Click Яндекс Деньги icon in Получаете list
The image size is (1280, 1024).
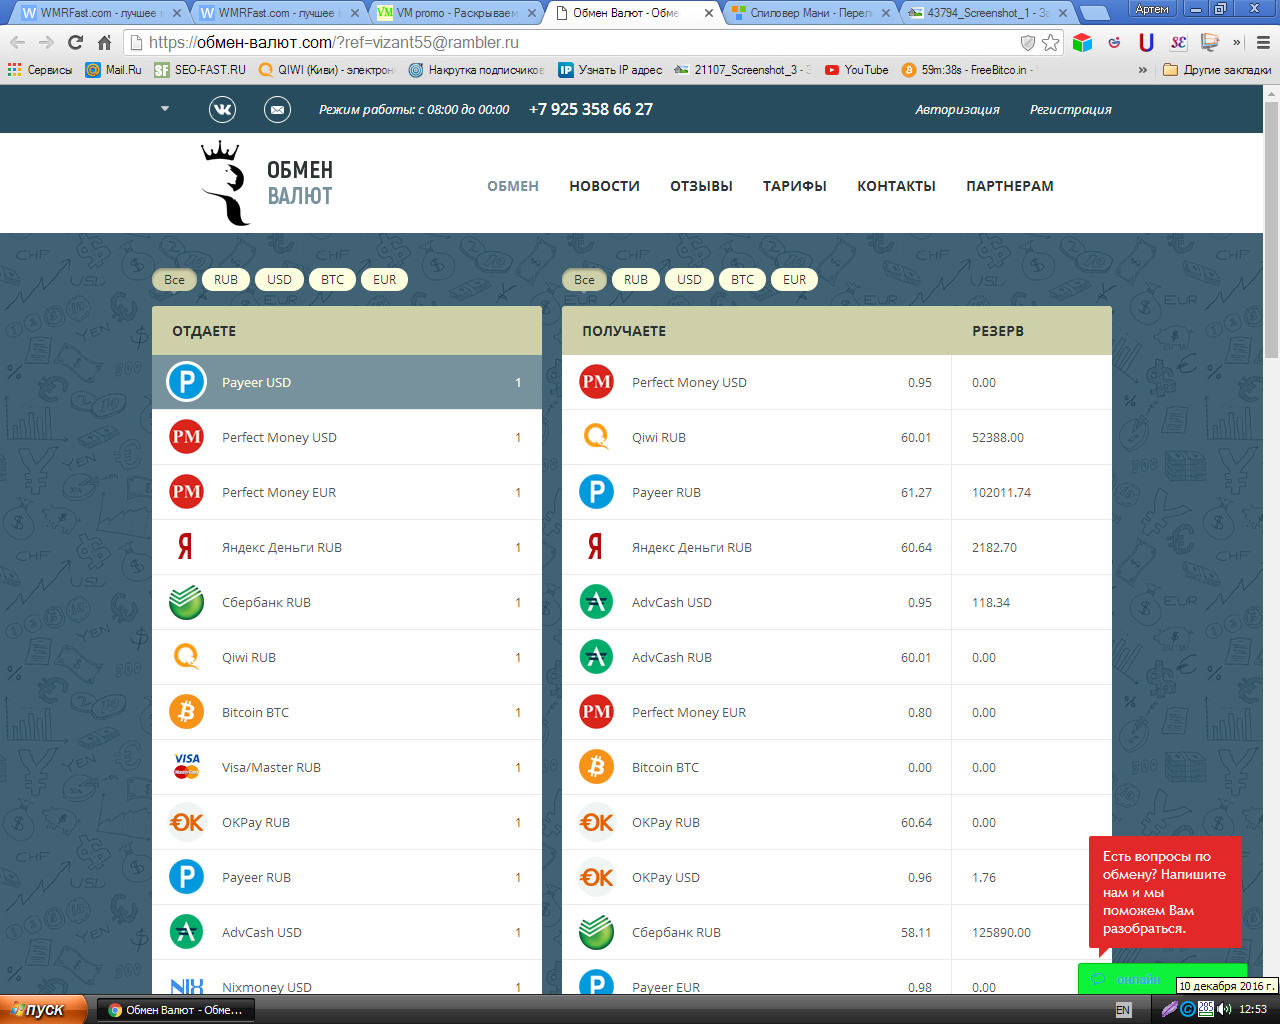(595, 547)
